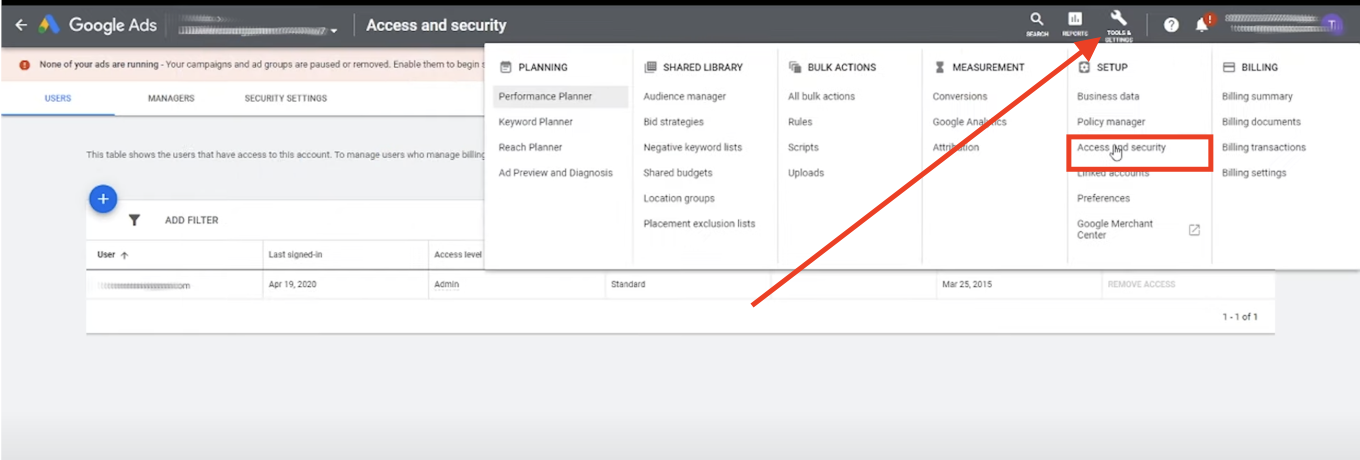Open notifications bell icon
Image resolution: width=1360 pixels, height=460 pixels.
point(1203,24)
